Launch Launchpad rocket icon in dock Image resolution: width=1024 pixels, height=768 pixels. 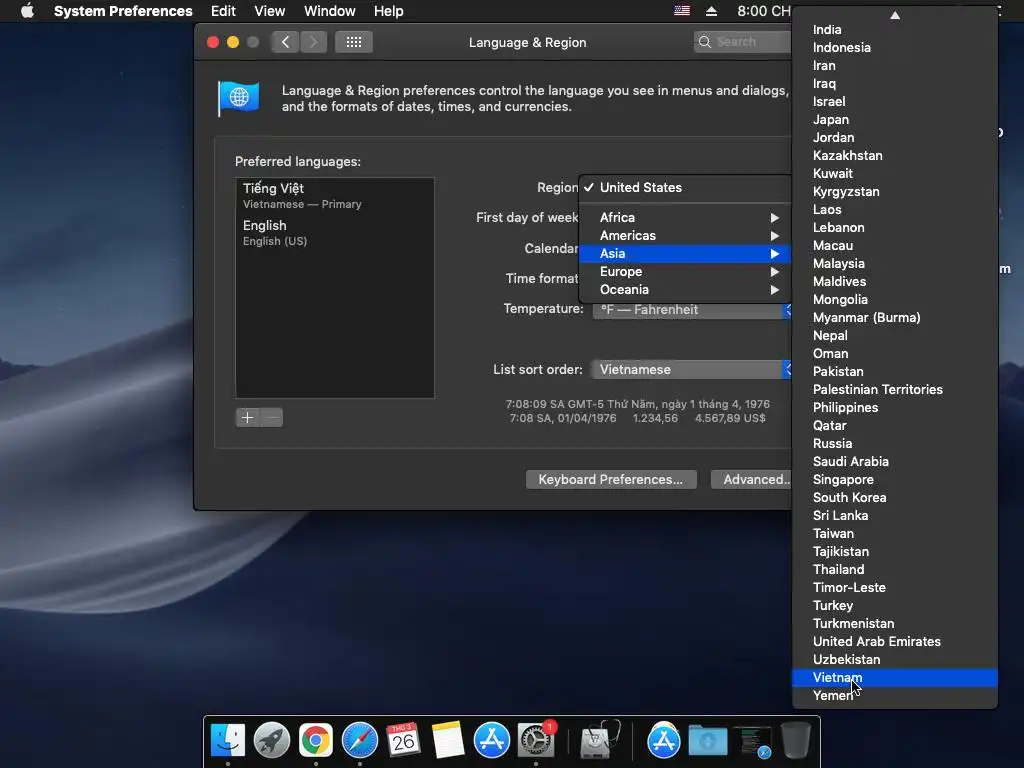[272, 741]
